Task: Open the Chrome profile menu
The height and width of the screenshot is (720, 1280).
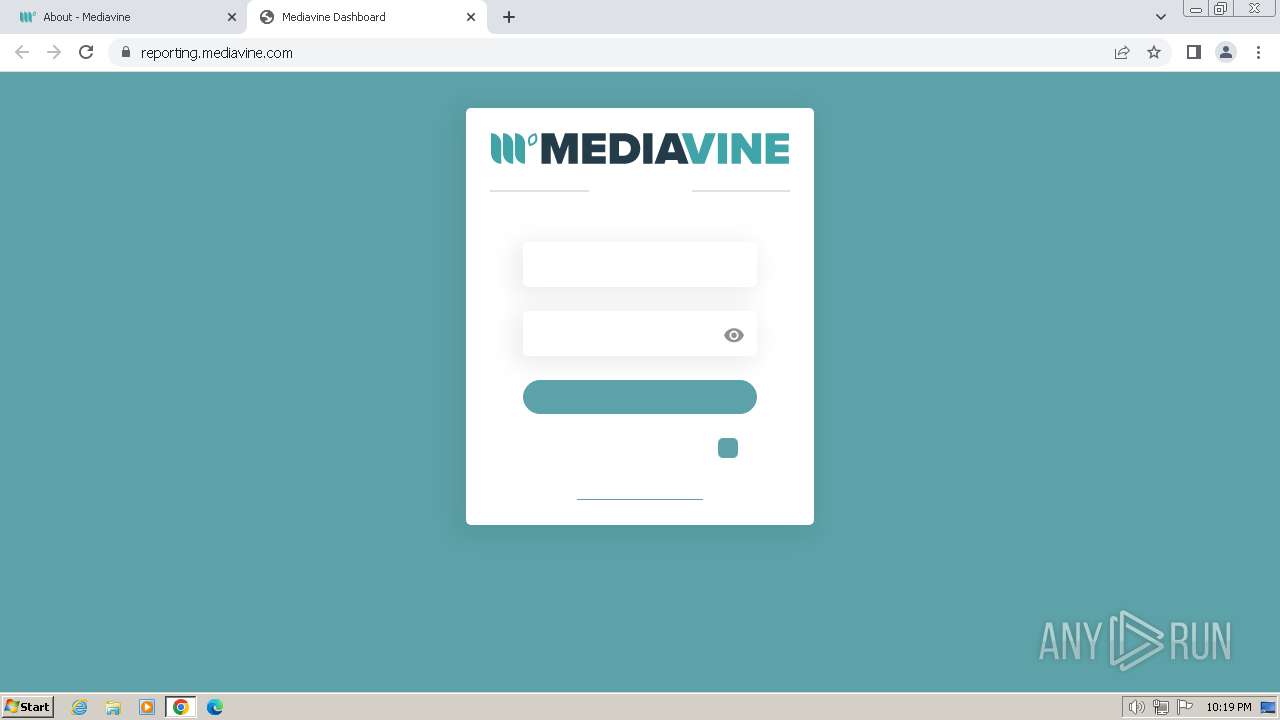Action: tap(1226, 52)
